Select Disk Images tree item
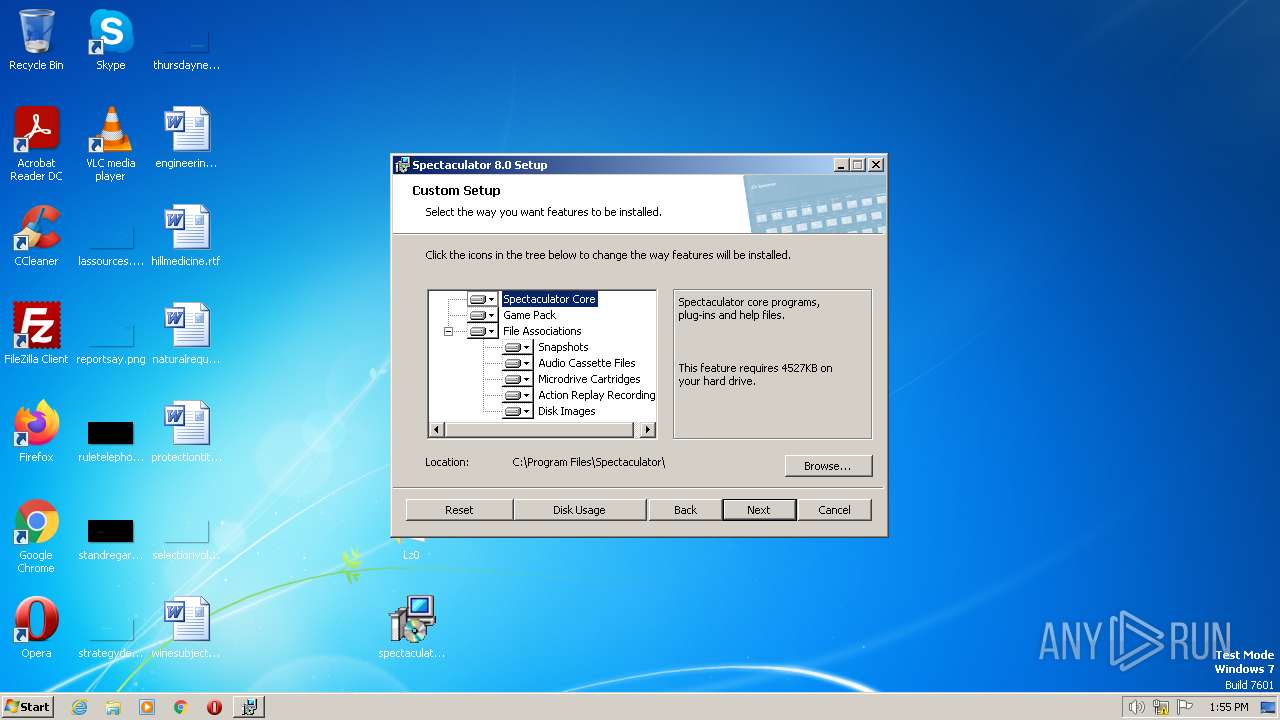This screenshot has width=1280, height=720. tap(566, 411)
